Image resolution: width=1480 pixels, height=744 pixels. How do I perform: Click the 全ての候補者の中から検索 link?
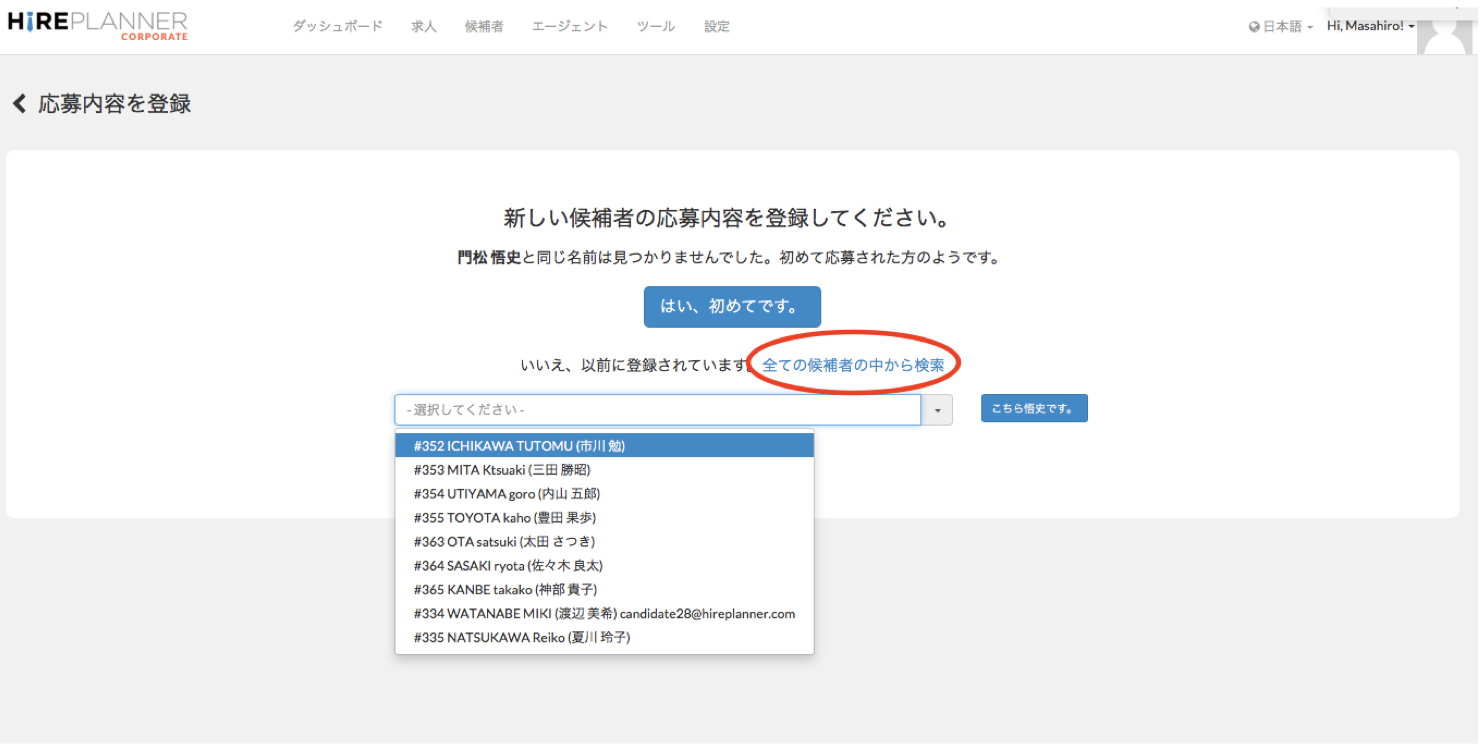853,365
